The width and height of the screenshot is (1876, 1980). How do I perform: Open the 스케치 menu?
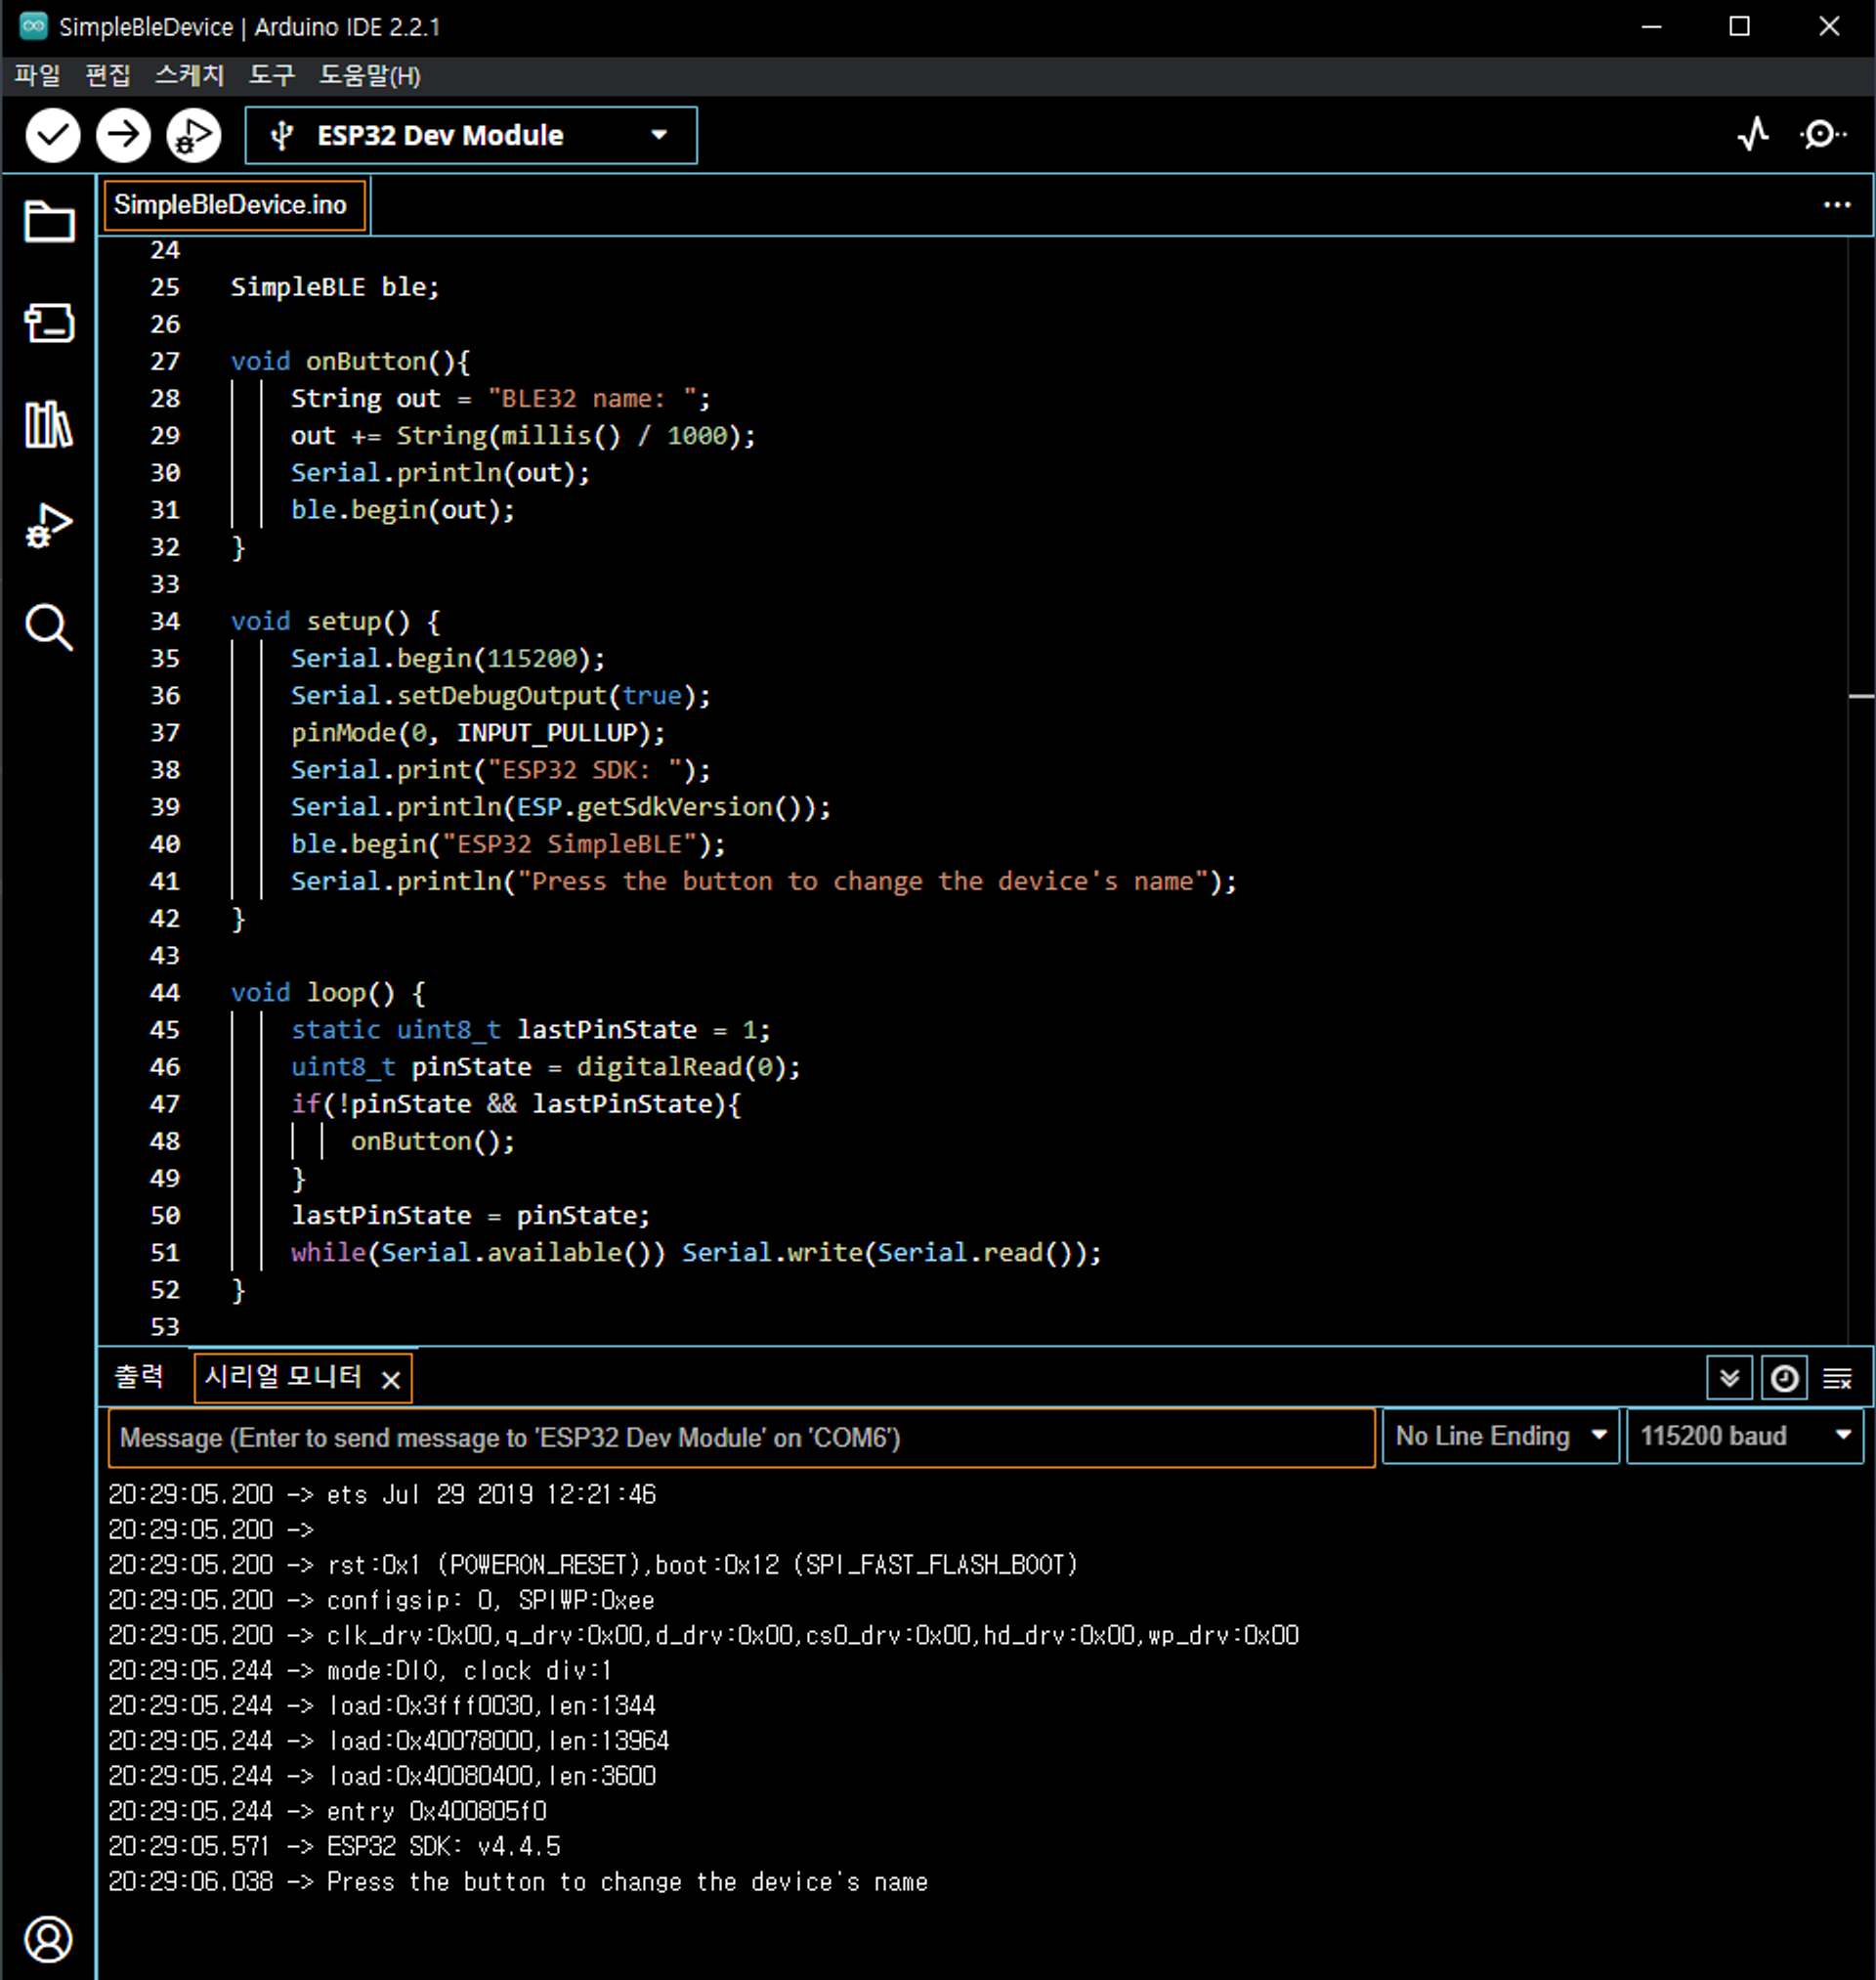point(189,75)
